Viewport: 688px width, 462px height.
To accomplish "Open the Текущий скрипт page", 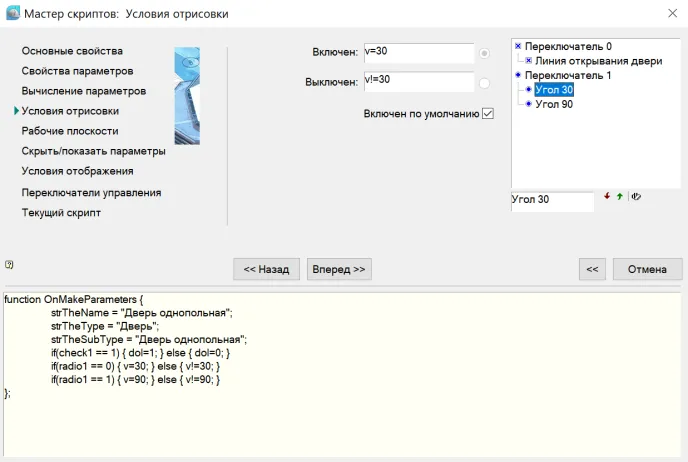I will tap(61, 213).
